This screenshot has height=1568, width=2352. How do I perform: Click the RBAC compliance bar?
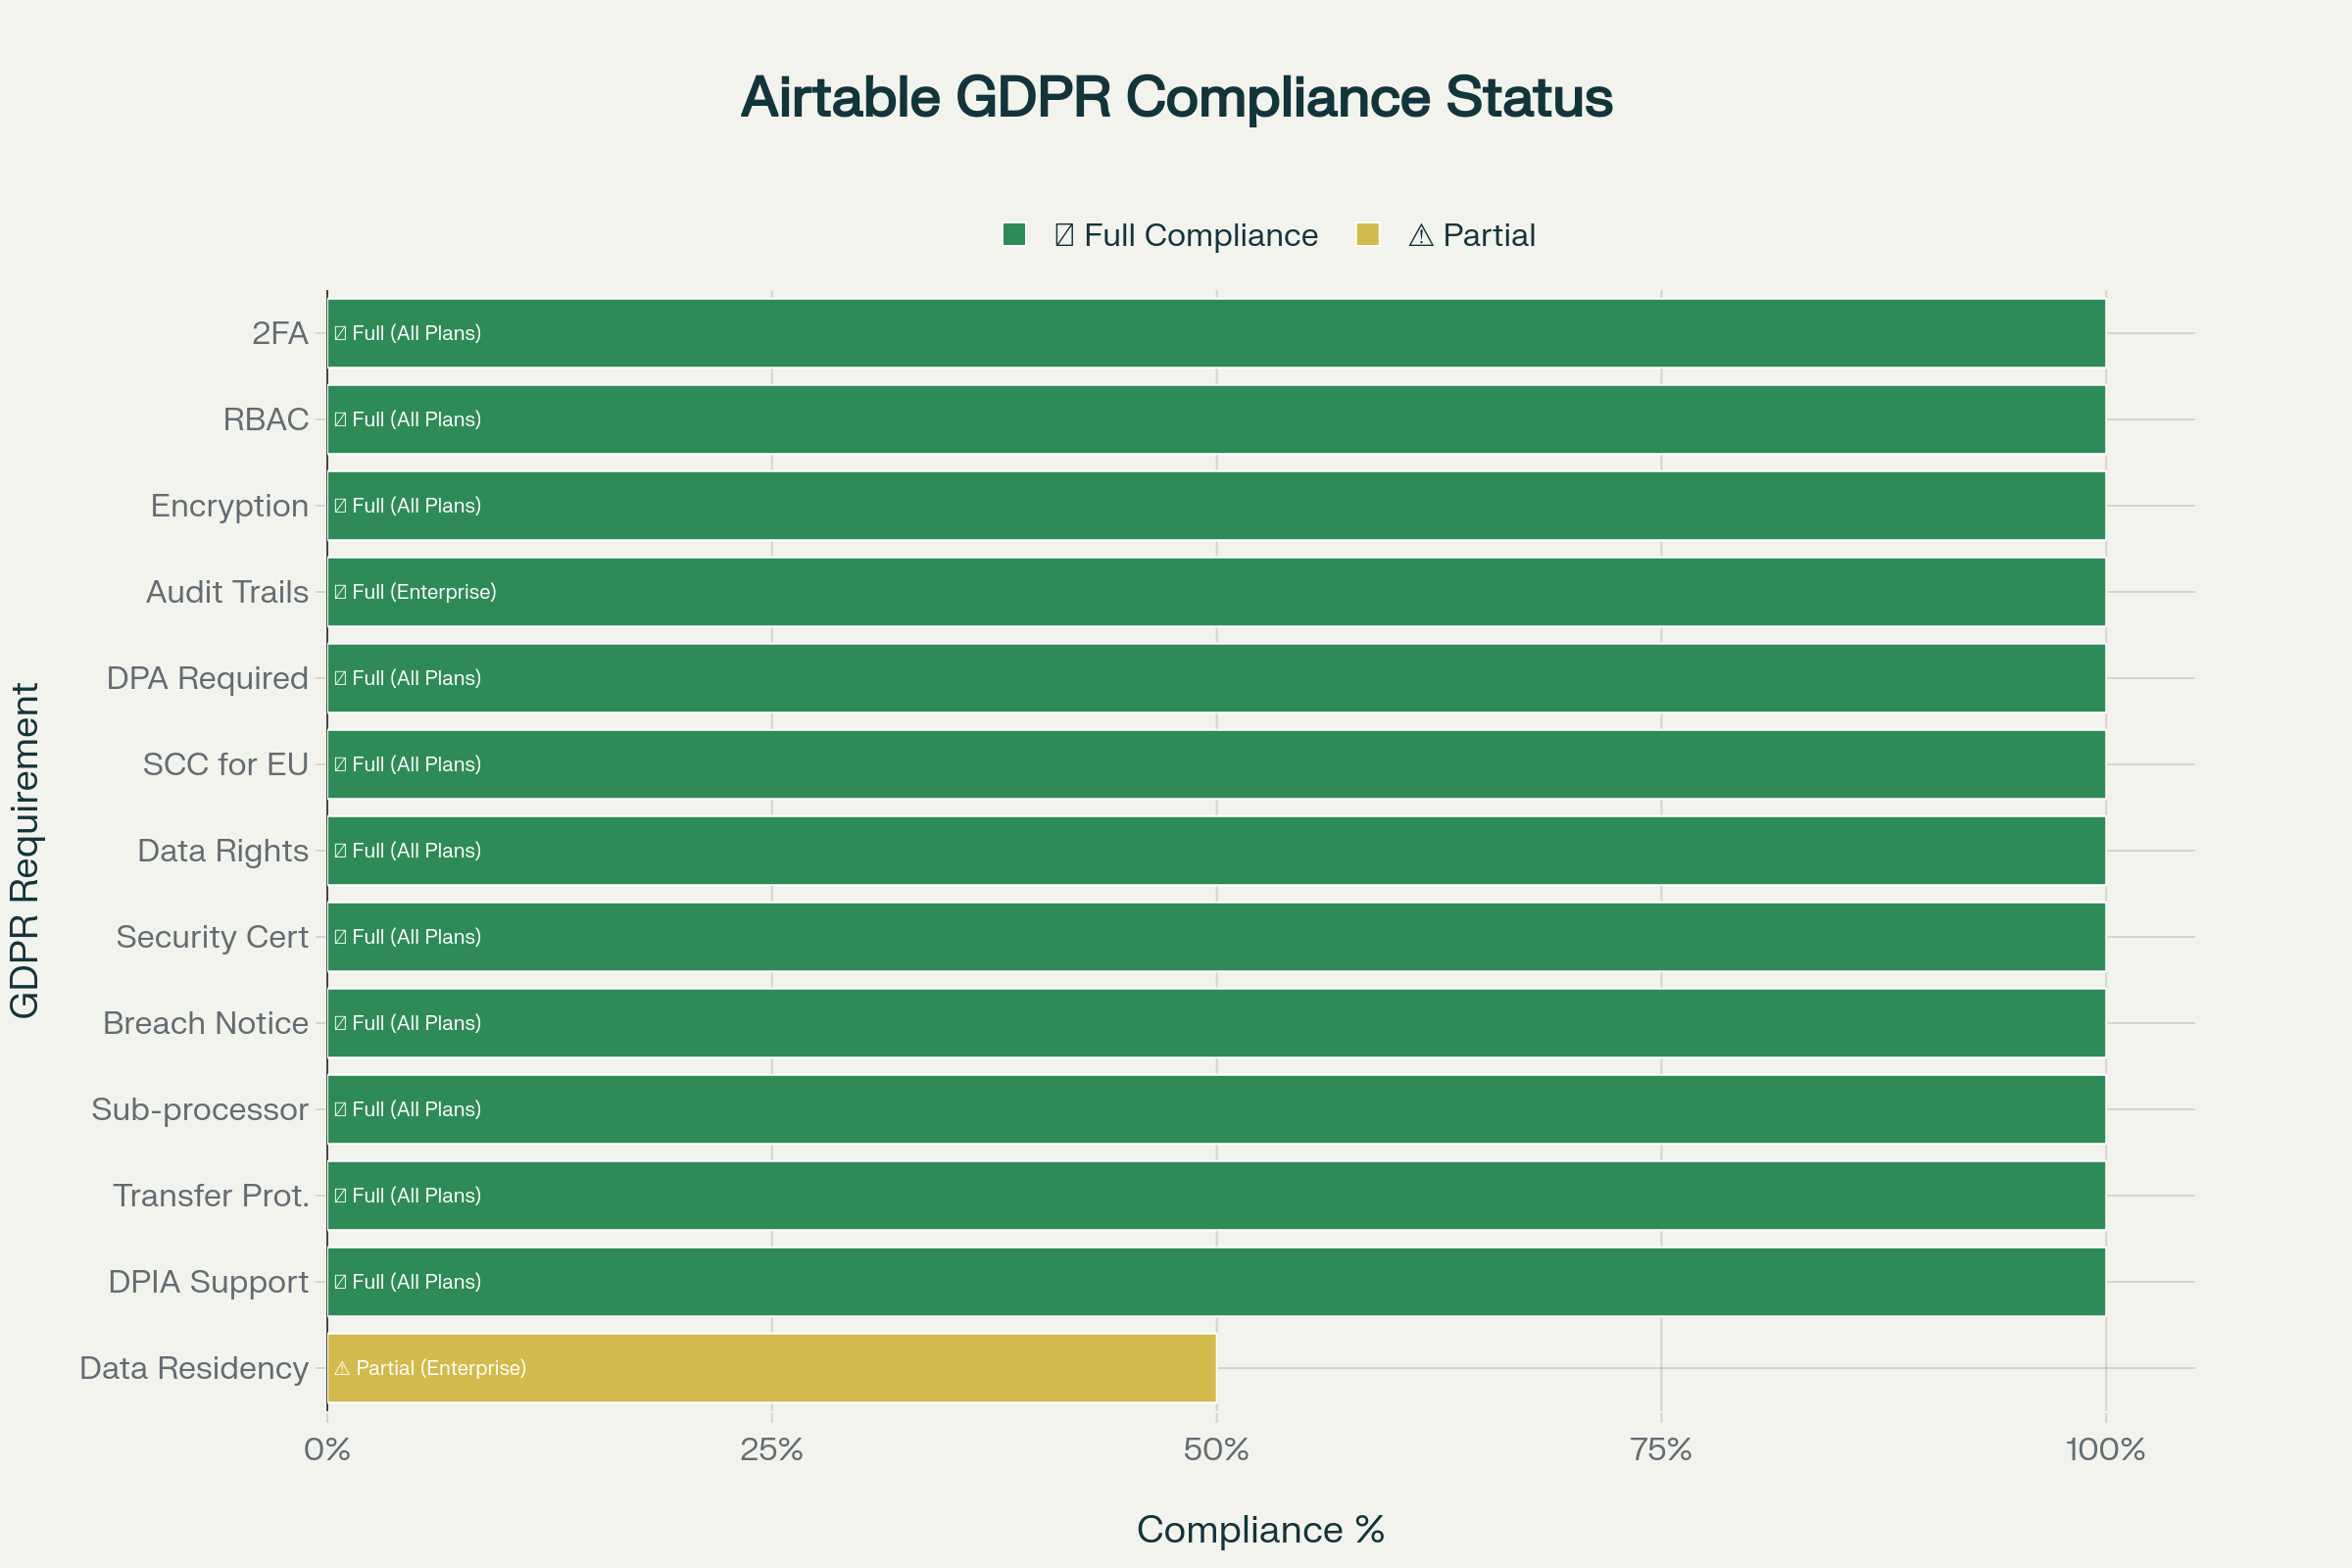pos(1216,419)
